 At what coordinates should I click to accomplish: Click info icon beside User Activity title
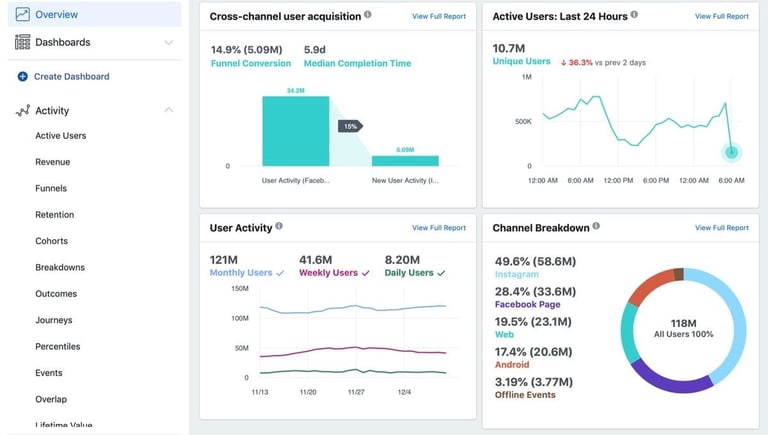279,226
